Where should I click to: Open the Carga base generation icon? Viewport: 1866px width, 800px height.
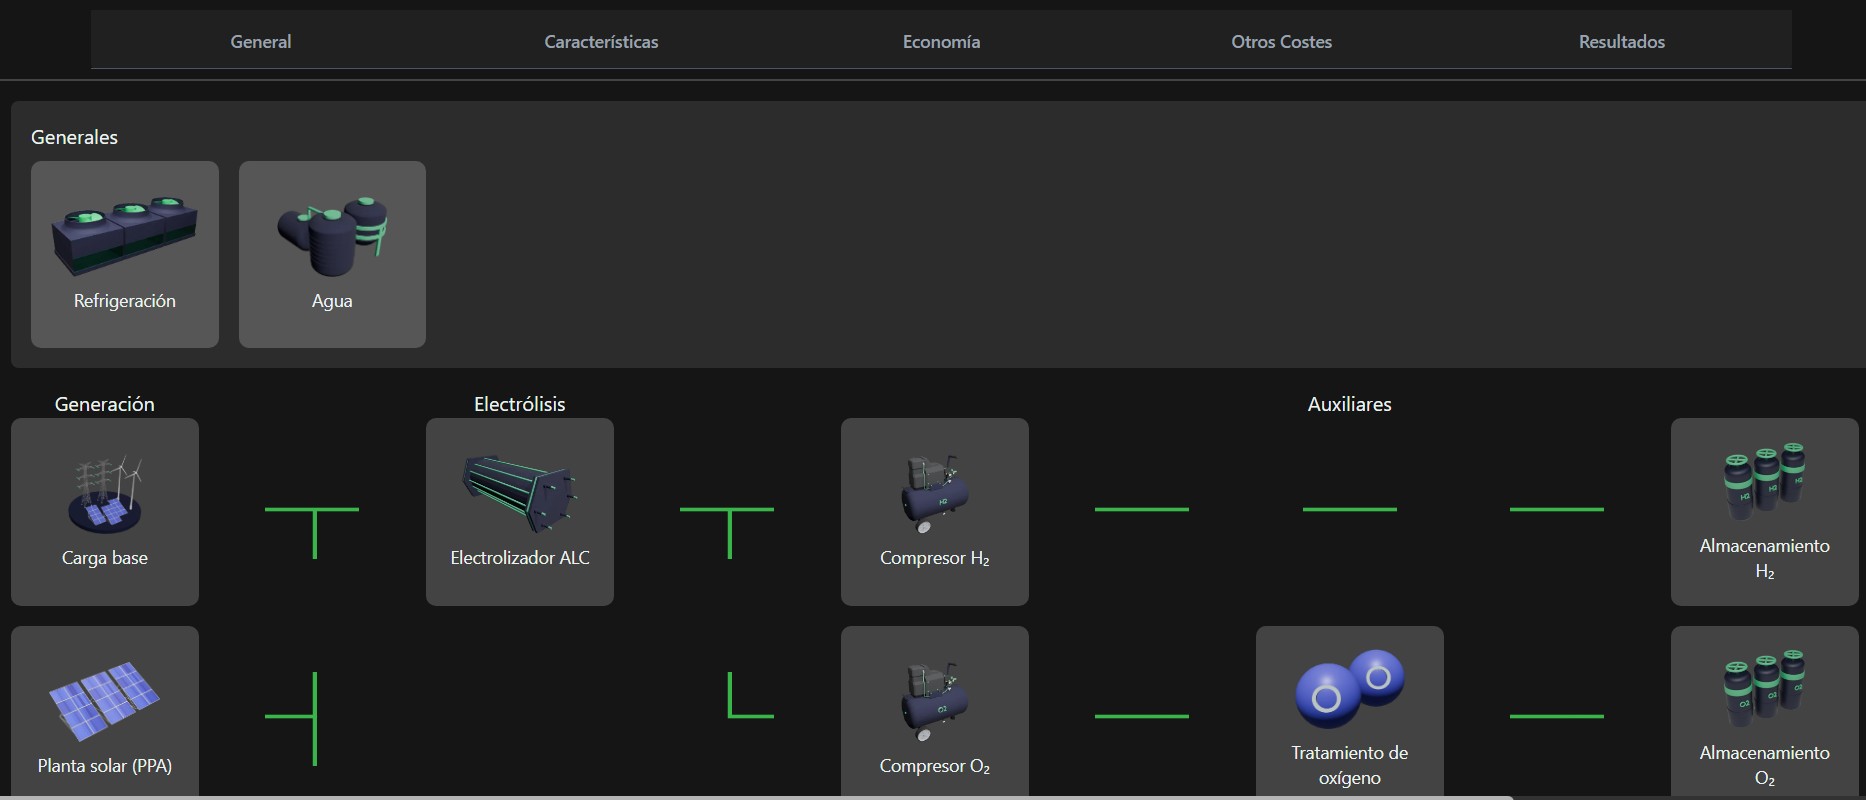[105, 494]
